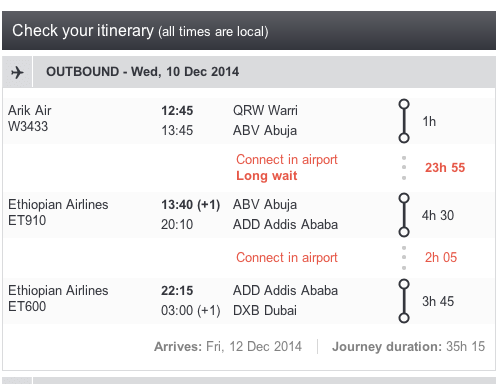Click the Journey duration 35h 15 text
The width and height of the screenshot is (500, 384).
[x=408, y=347]
